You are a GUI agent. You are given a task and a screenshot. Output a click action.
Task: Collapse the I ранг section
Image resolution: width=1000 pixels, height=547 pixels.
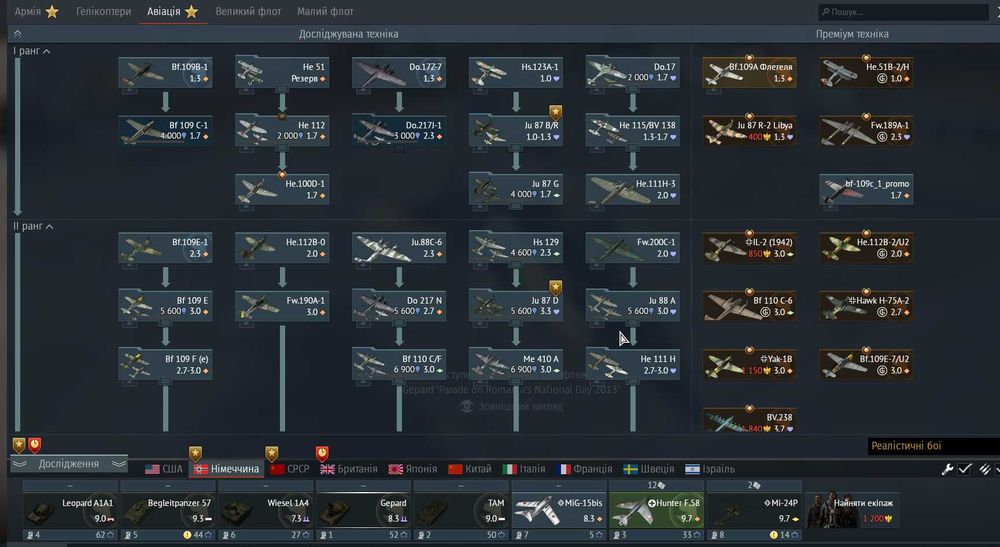tap(32, 51)
